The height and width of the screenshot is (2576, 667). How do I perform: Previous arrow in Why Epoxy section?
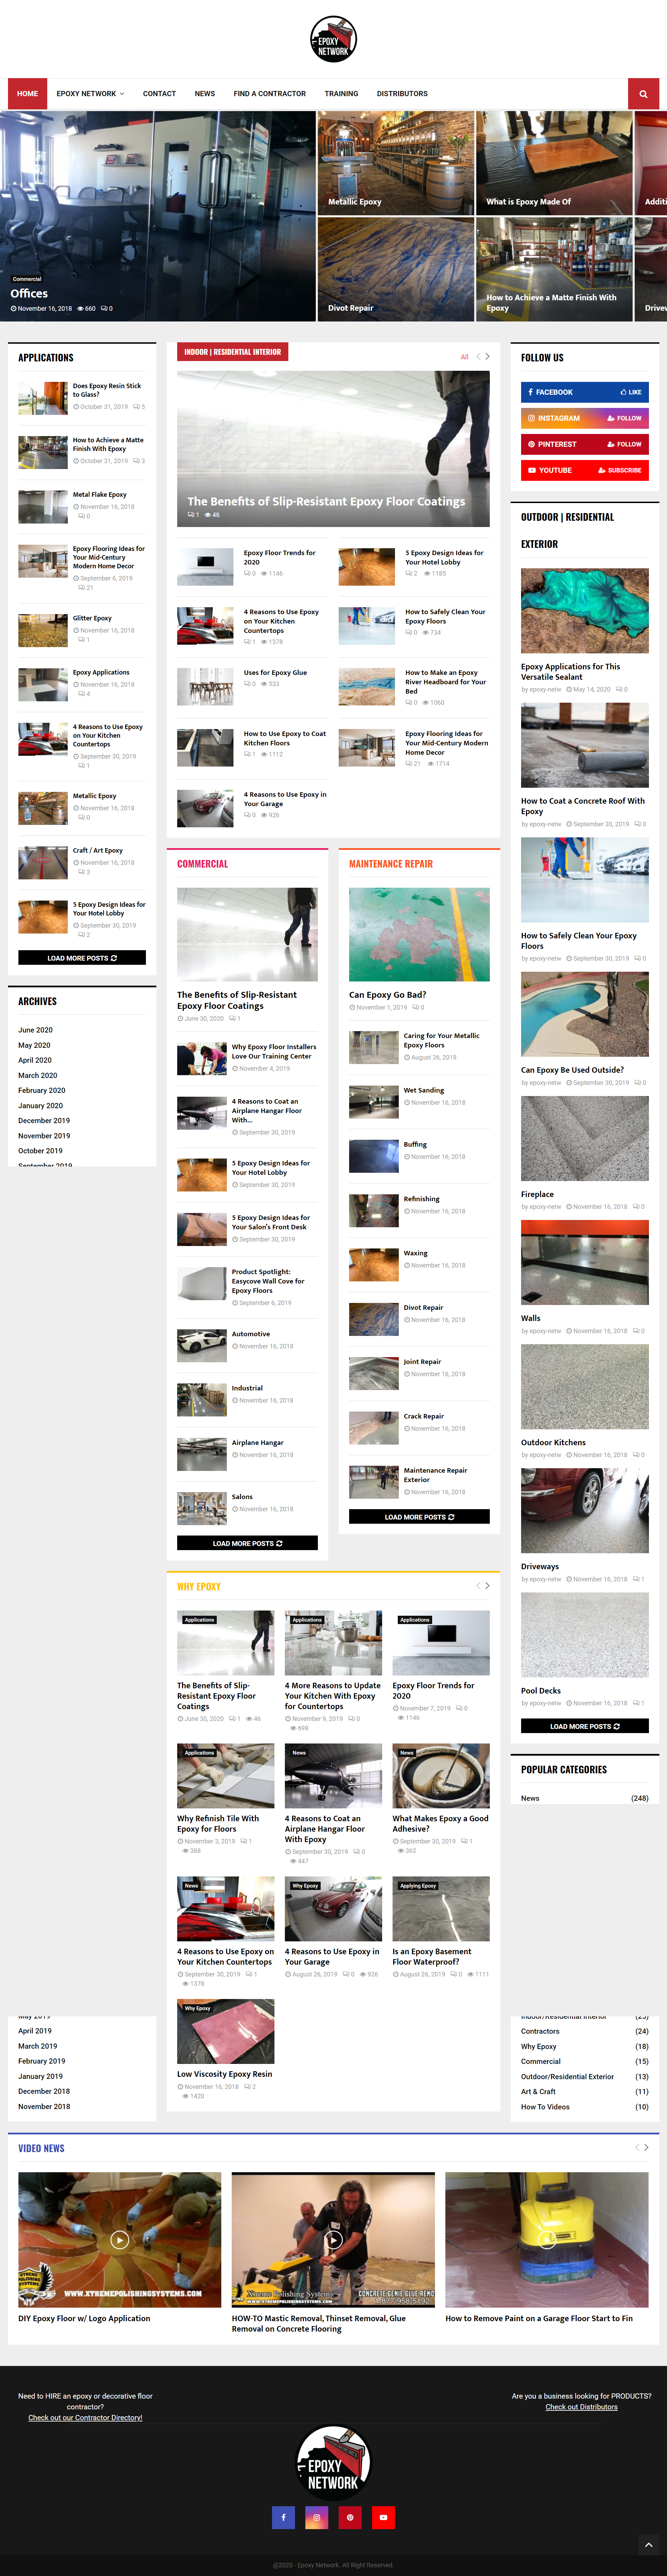pos(478,1586)
